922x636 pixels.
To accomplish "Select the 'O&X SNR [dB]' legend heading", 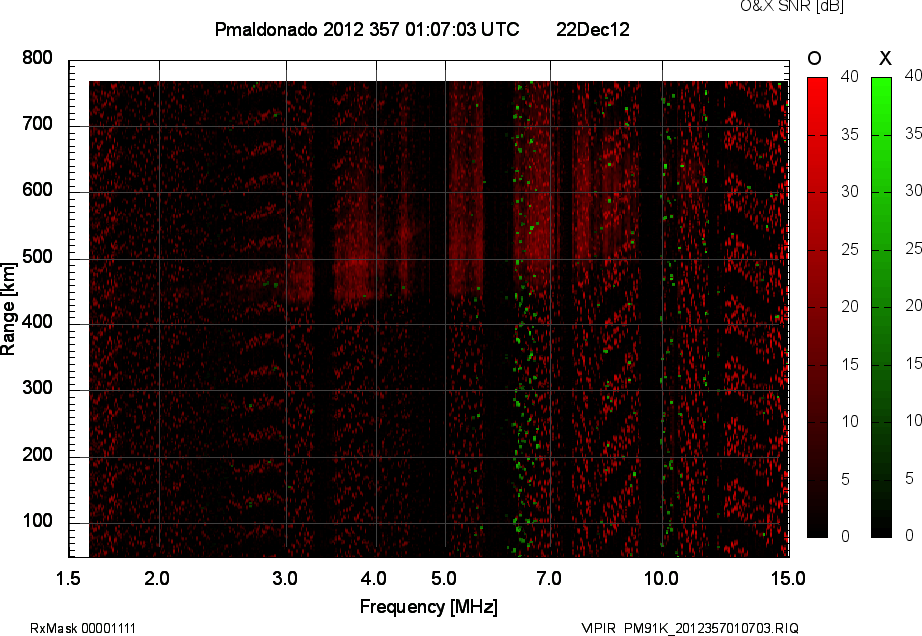I will pyautogui.click(x=777, y=7).
